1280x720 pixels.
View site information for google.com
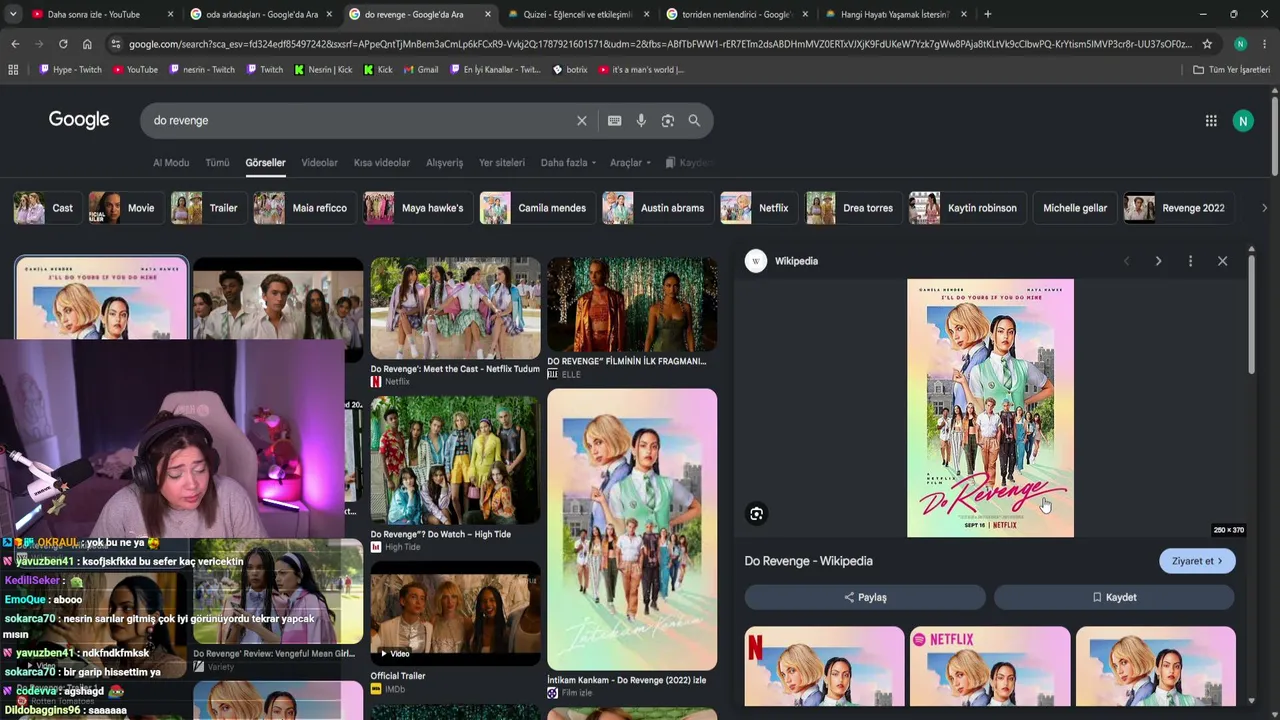pos(116,44)
